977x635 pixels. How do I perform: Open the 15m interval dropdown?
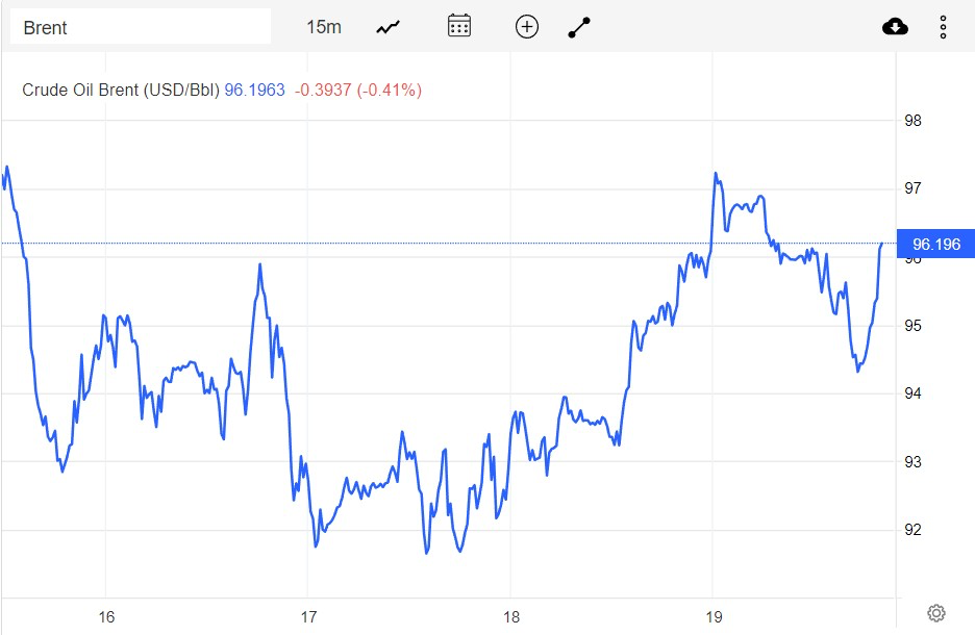[323, 27]
